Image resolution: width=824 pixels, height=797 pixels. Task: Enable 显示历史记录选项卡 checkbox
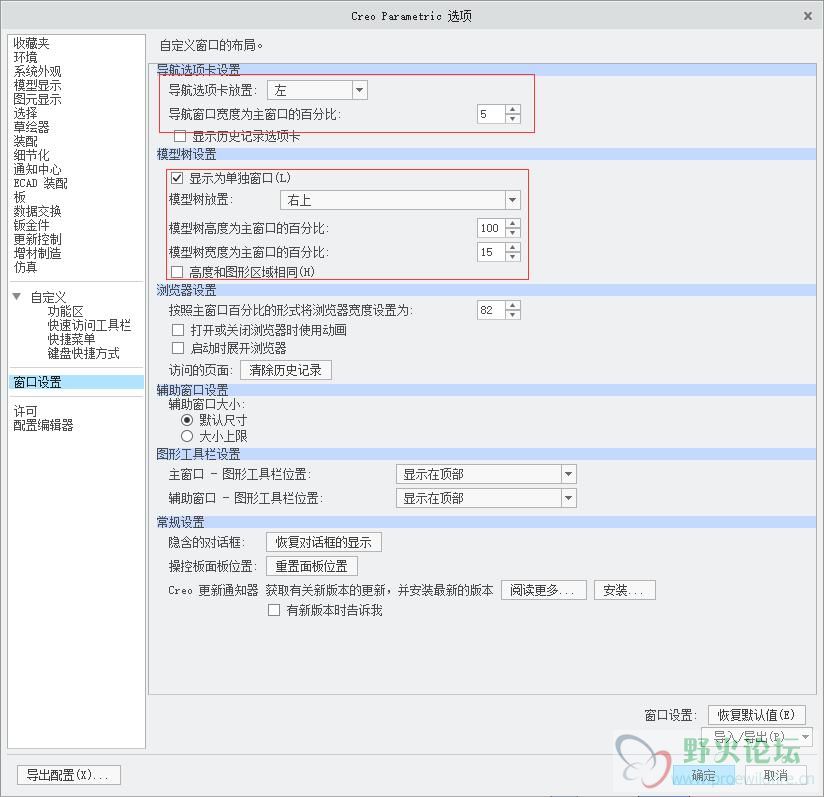(x=180, y=136)
